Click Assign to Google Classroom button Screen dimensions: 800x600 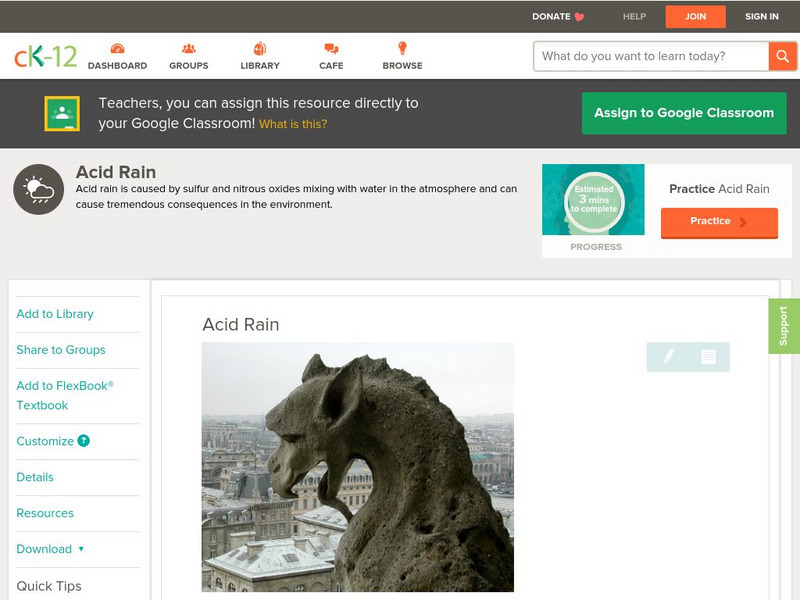click(684, 113)
